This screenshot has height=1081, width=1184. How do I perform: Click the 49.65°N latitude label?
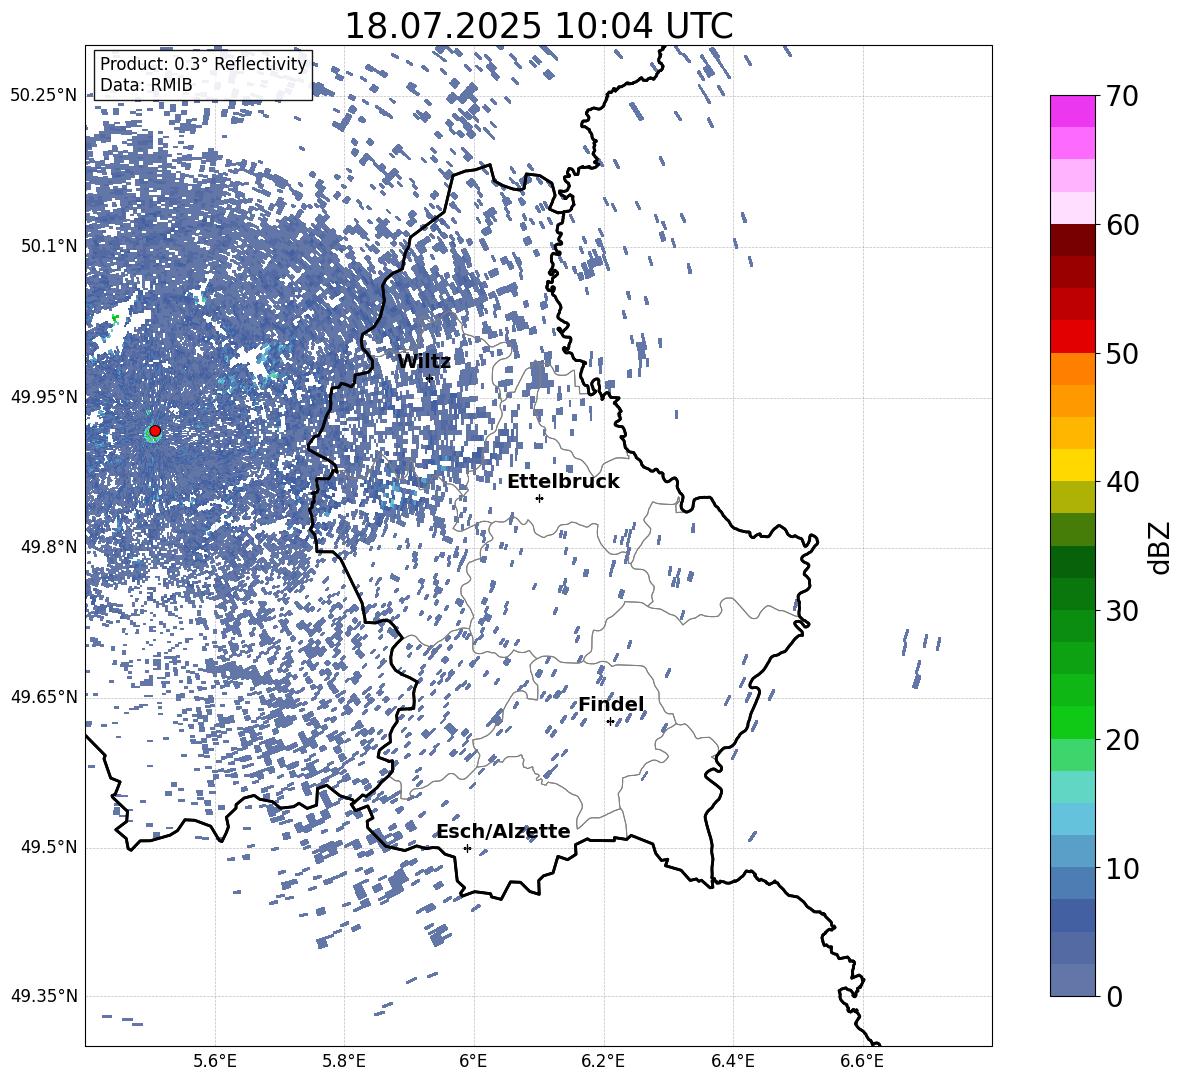point(44,696)
